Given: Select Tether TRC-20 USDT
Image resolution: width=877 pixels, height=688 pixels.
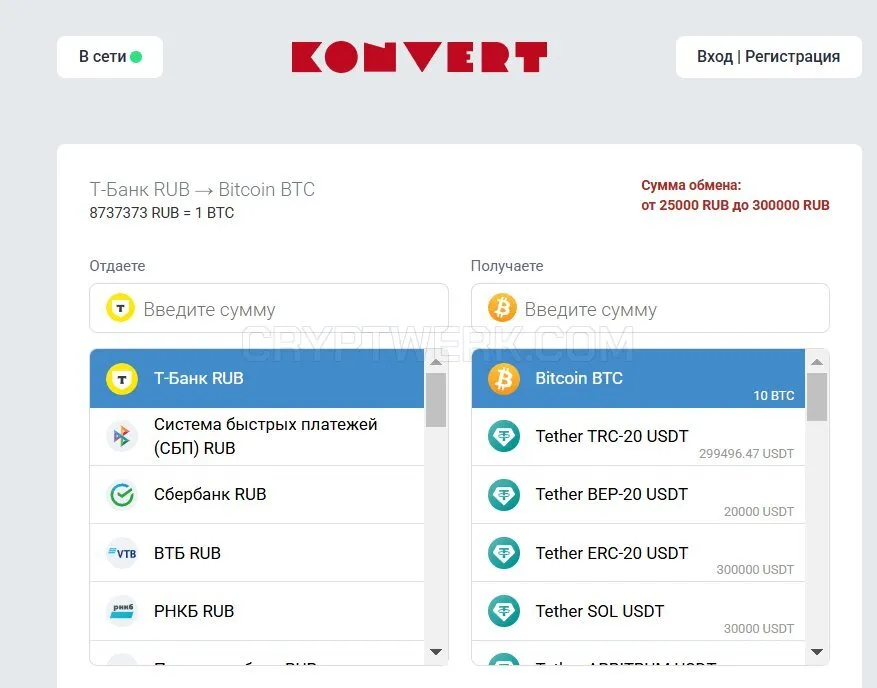Looking at the screenshot, I should click(x=638, y=436).
